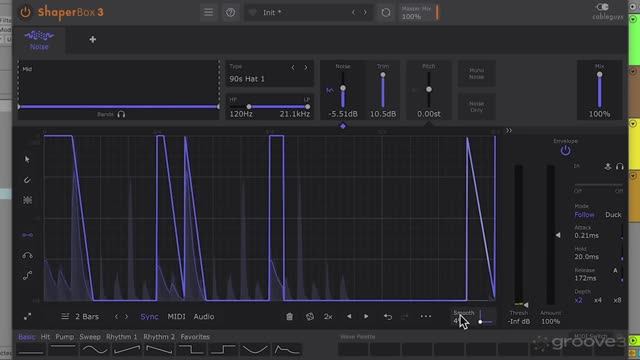Add a new shaper with plus button
Screen dimensions: 640x360
(93, 40)
